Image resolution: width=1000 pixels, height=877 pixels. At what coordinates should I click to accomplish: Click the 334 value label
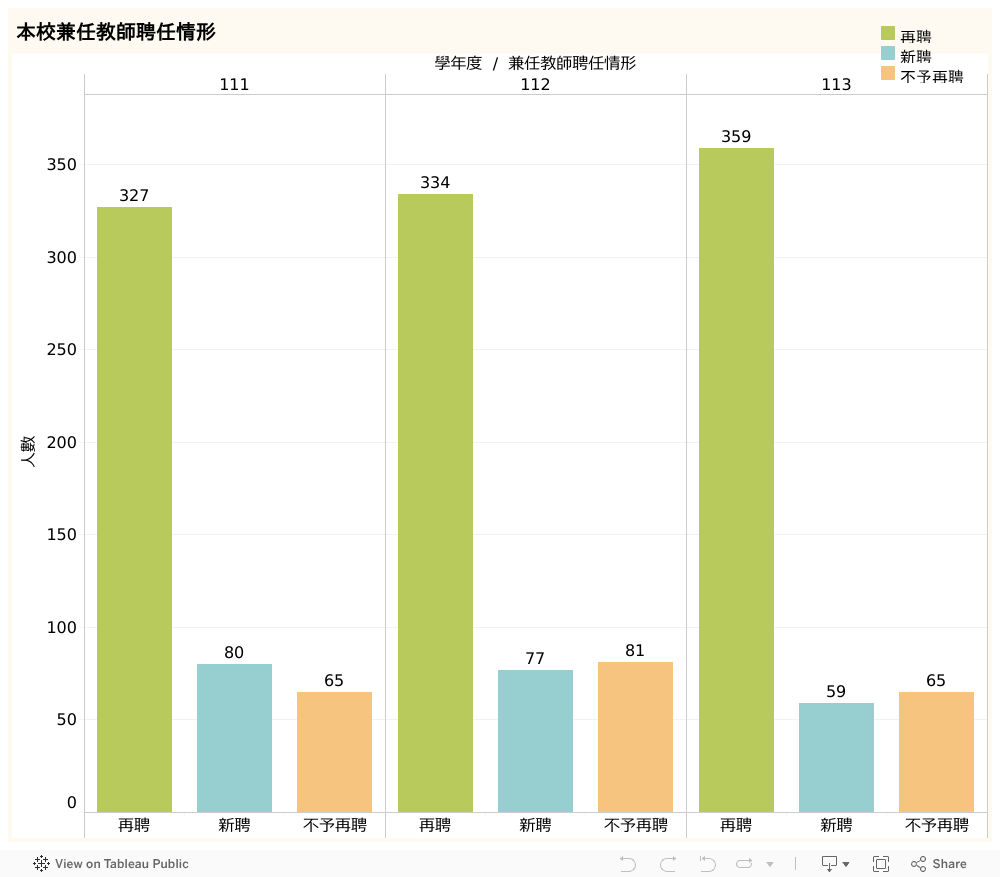click(x=436, y=182)
